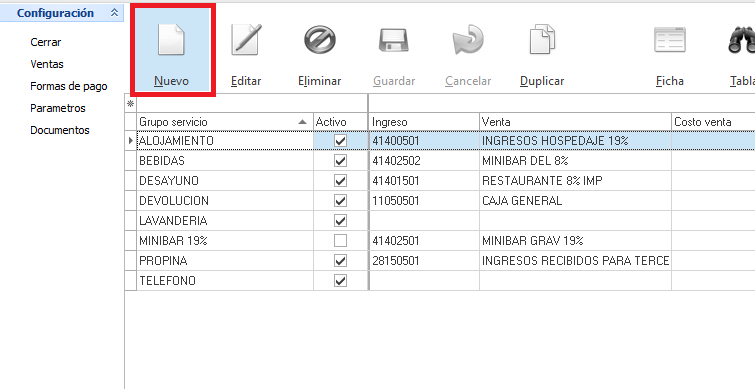Image resolution: width=755 pixels, height=389 pixels.
Task: Click empty Ingreso cell for LAVANDERIA
Action: [x=424, y=220]
